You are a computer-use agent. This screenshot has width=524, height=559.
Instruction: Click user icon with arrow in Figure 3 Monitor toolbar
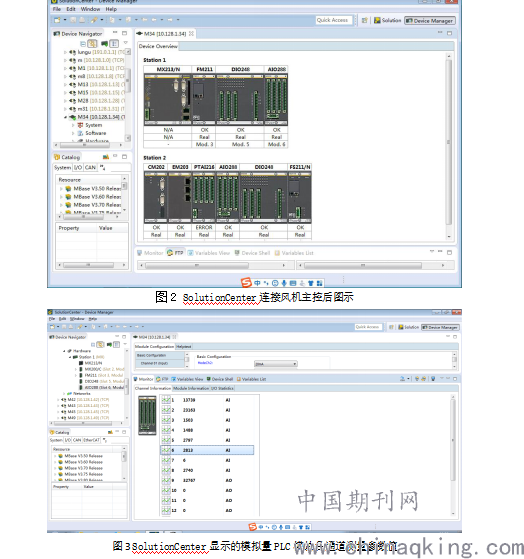pos(402,379)
